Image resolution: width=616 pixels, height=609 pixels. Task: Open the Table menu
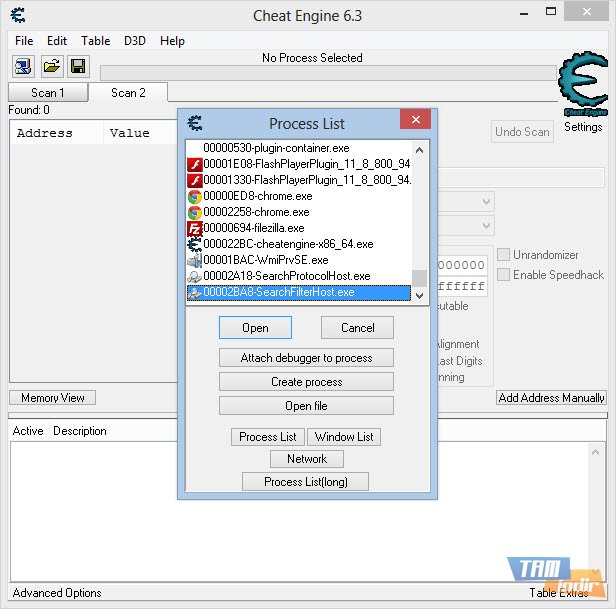point(95,41)
